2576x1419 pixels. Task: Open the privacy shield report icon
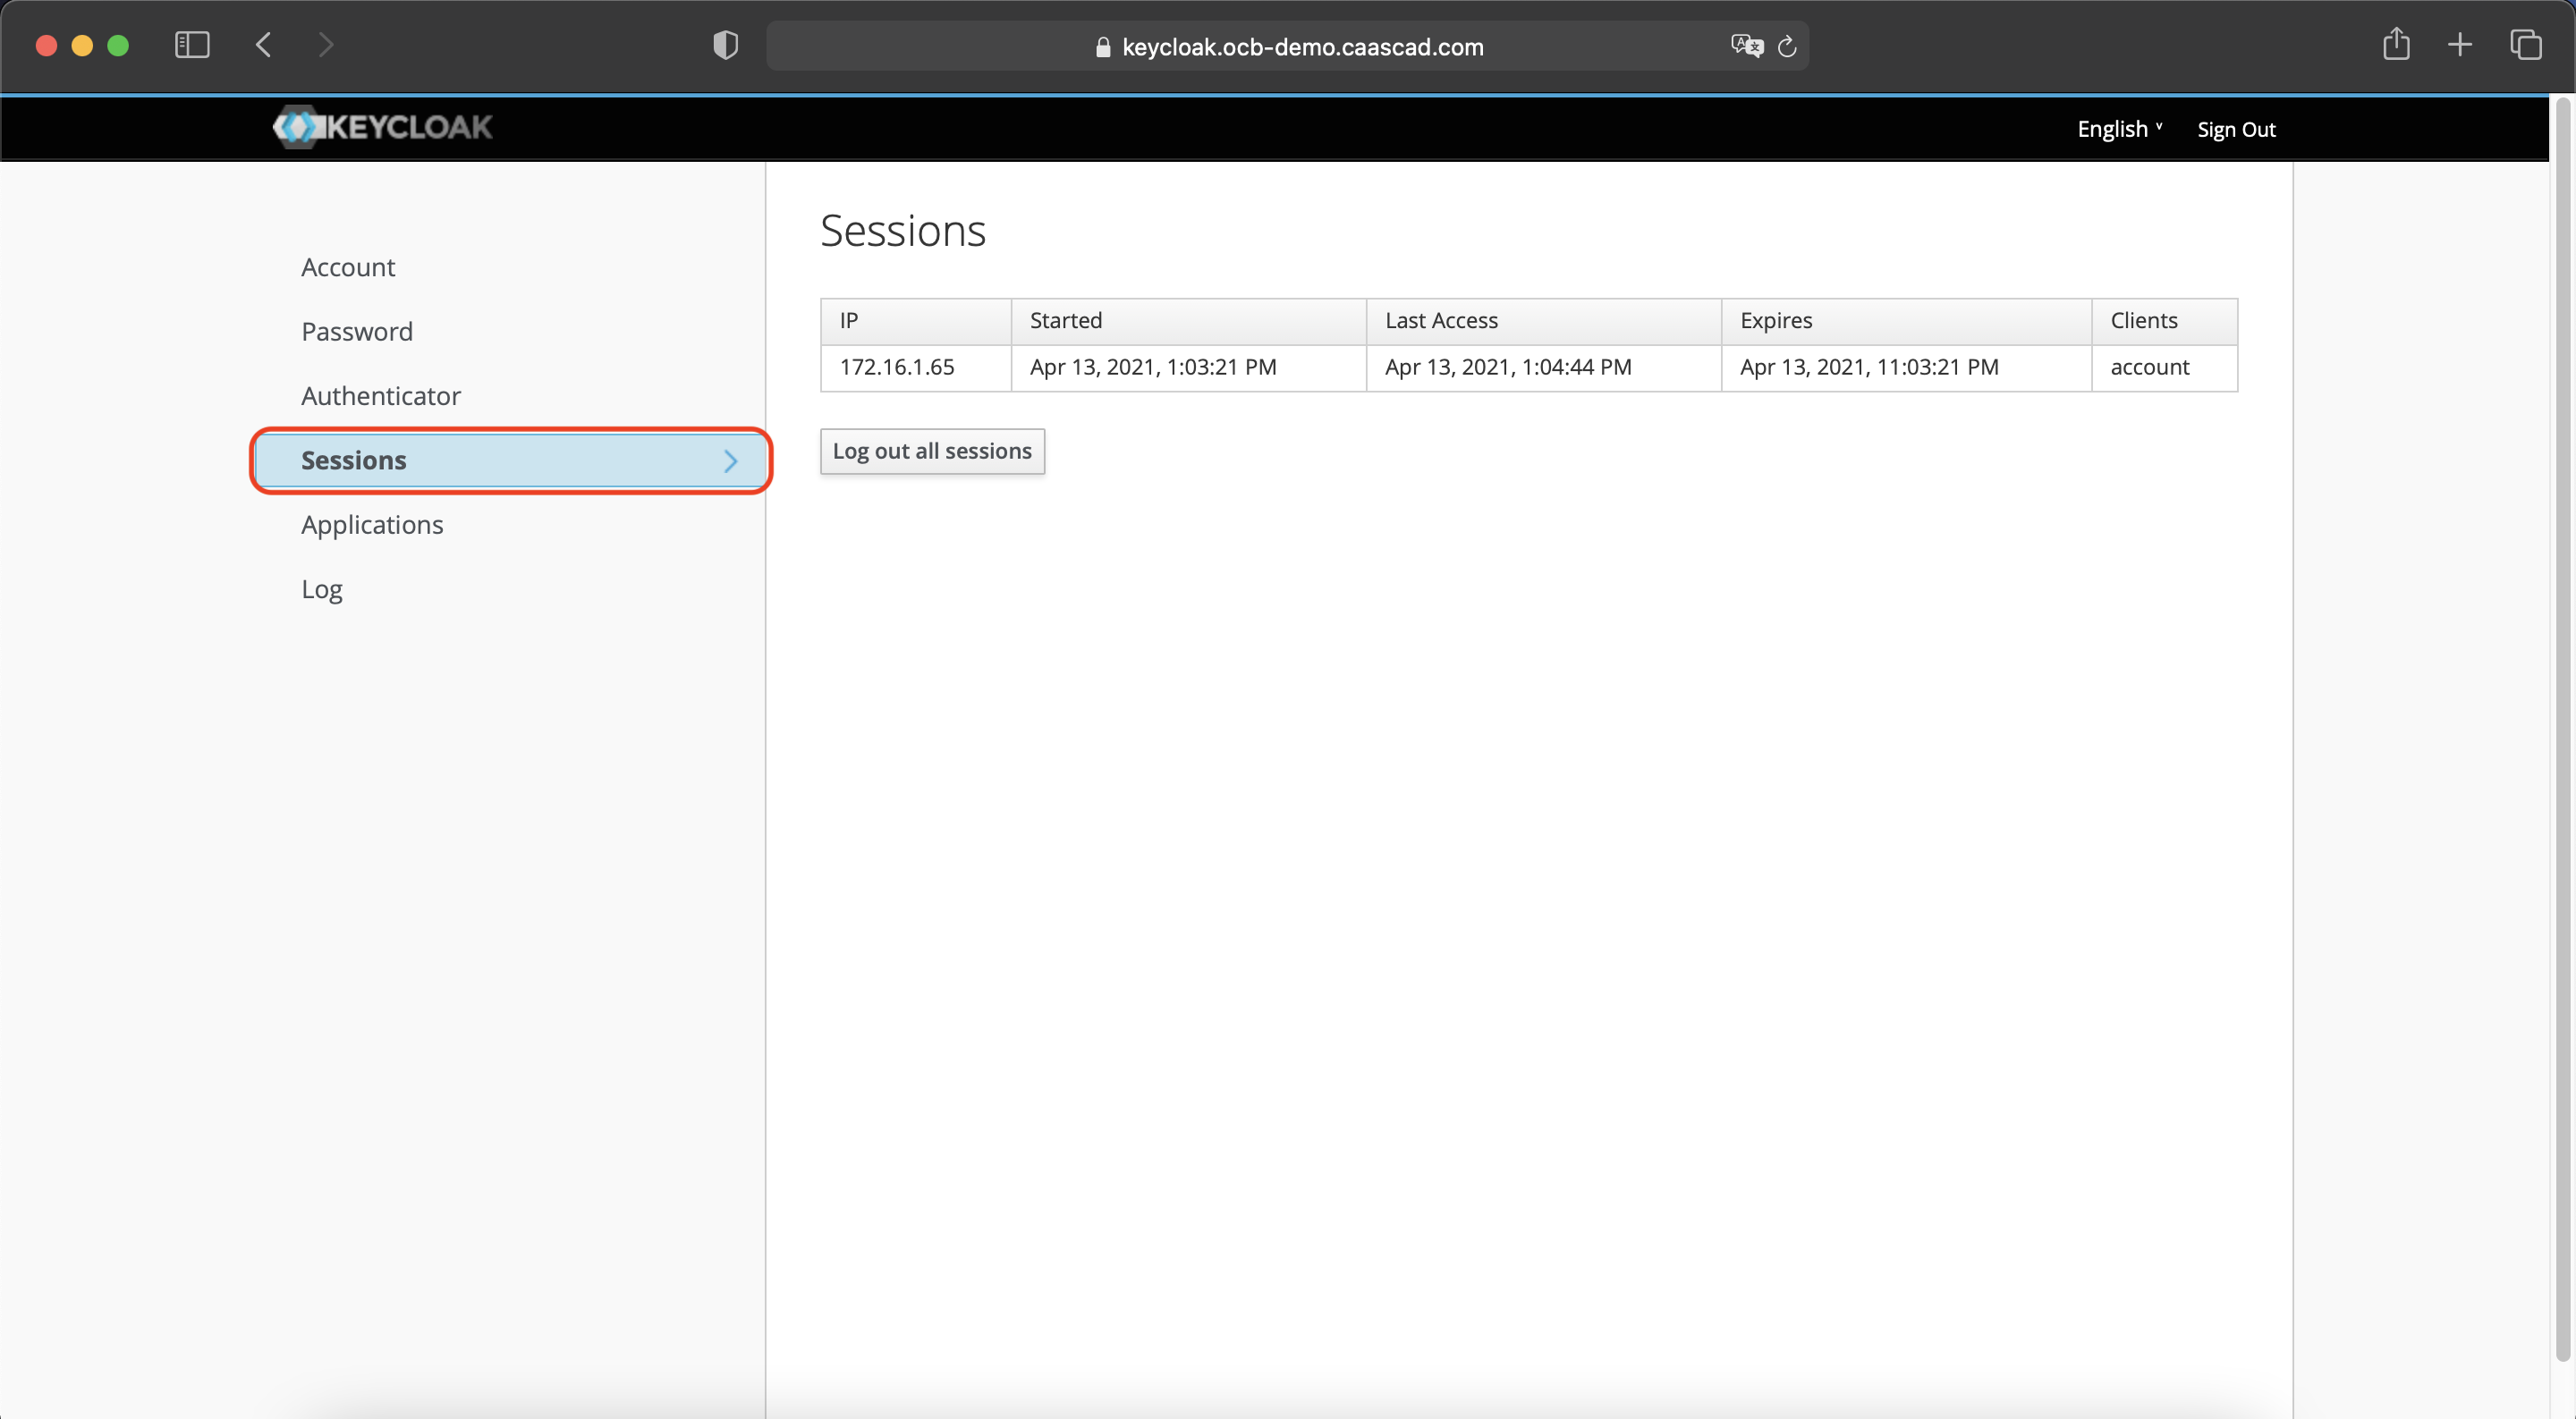coord(725,45)
